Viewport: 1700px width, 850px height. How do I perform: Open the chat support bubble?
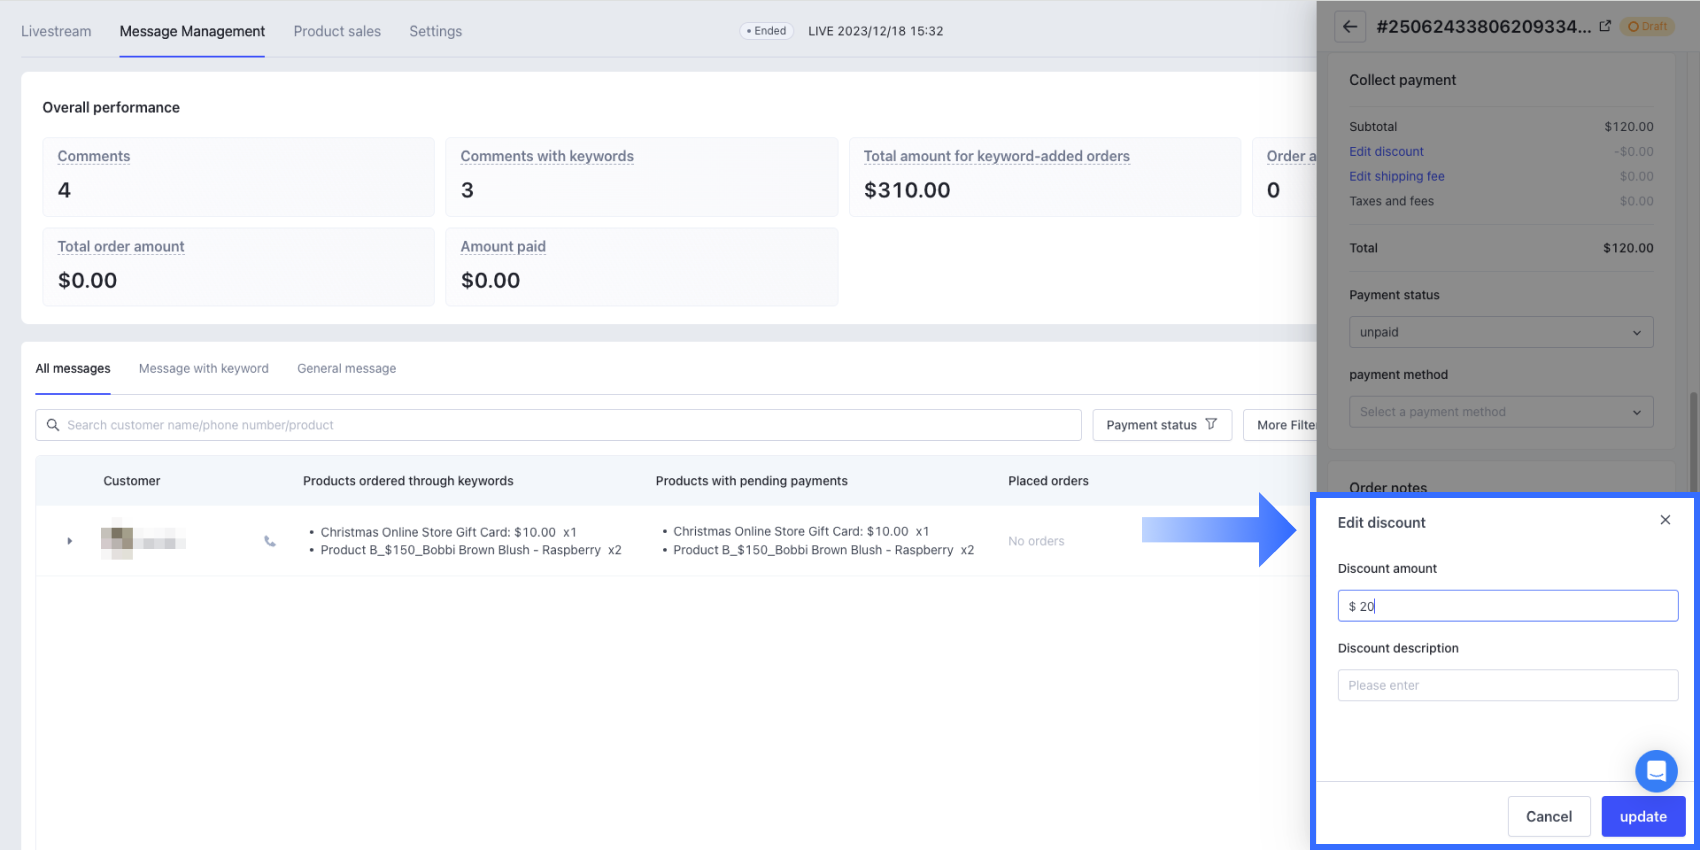tap(1656, 771)
